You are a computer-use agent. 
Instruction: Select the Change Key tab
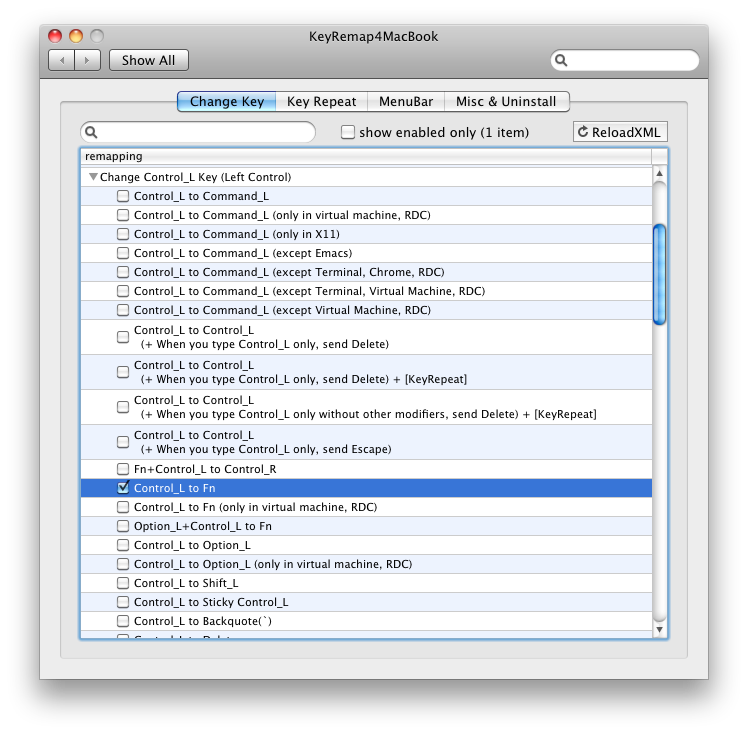point(227,102)
